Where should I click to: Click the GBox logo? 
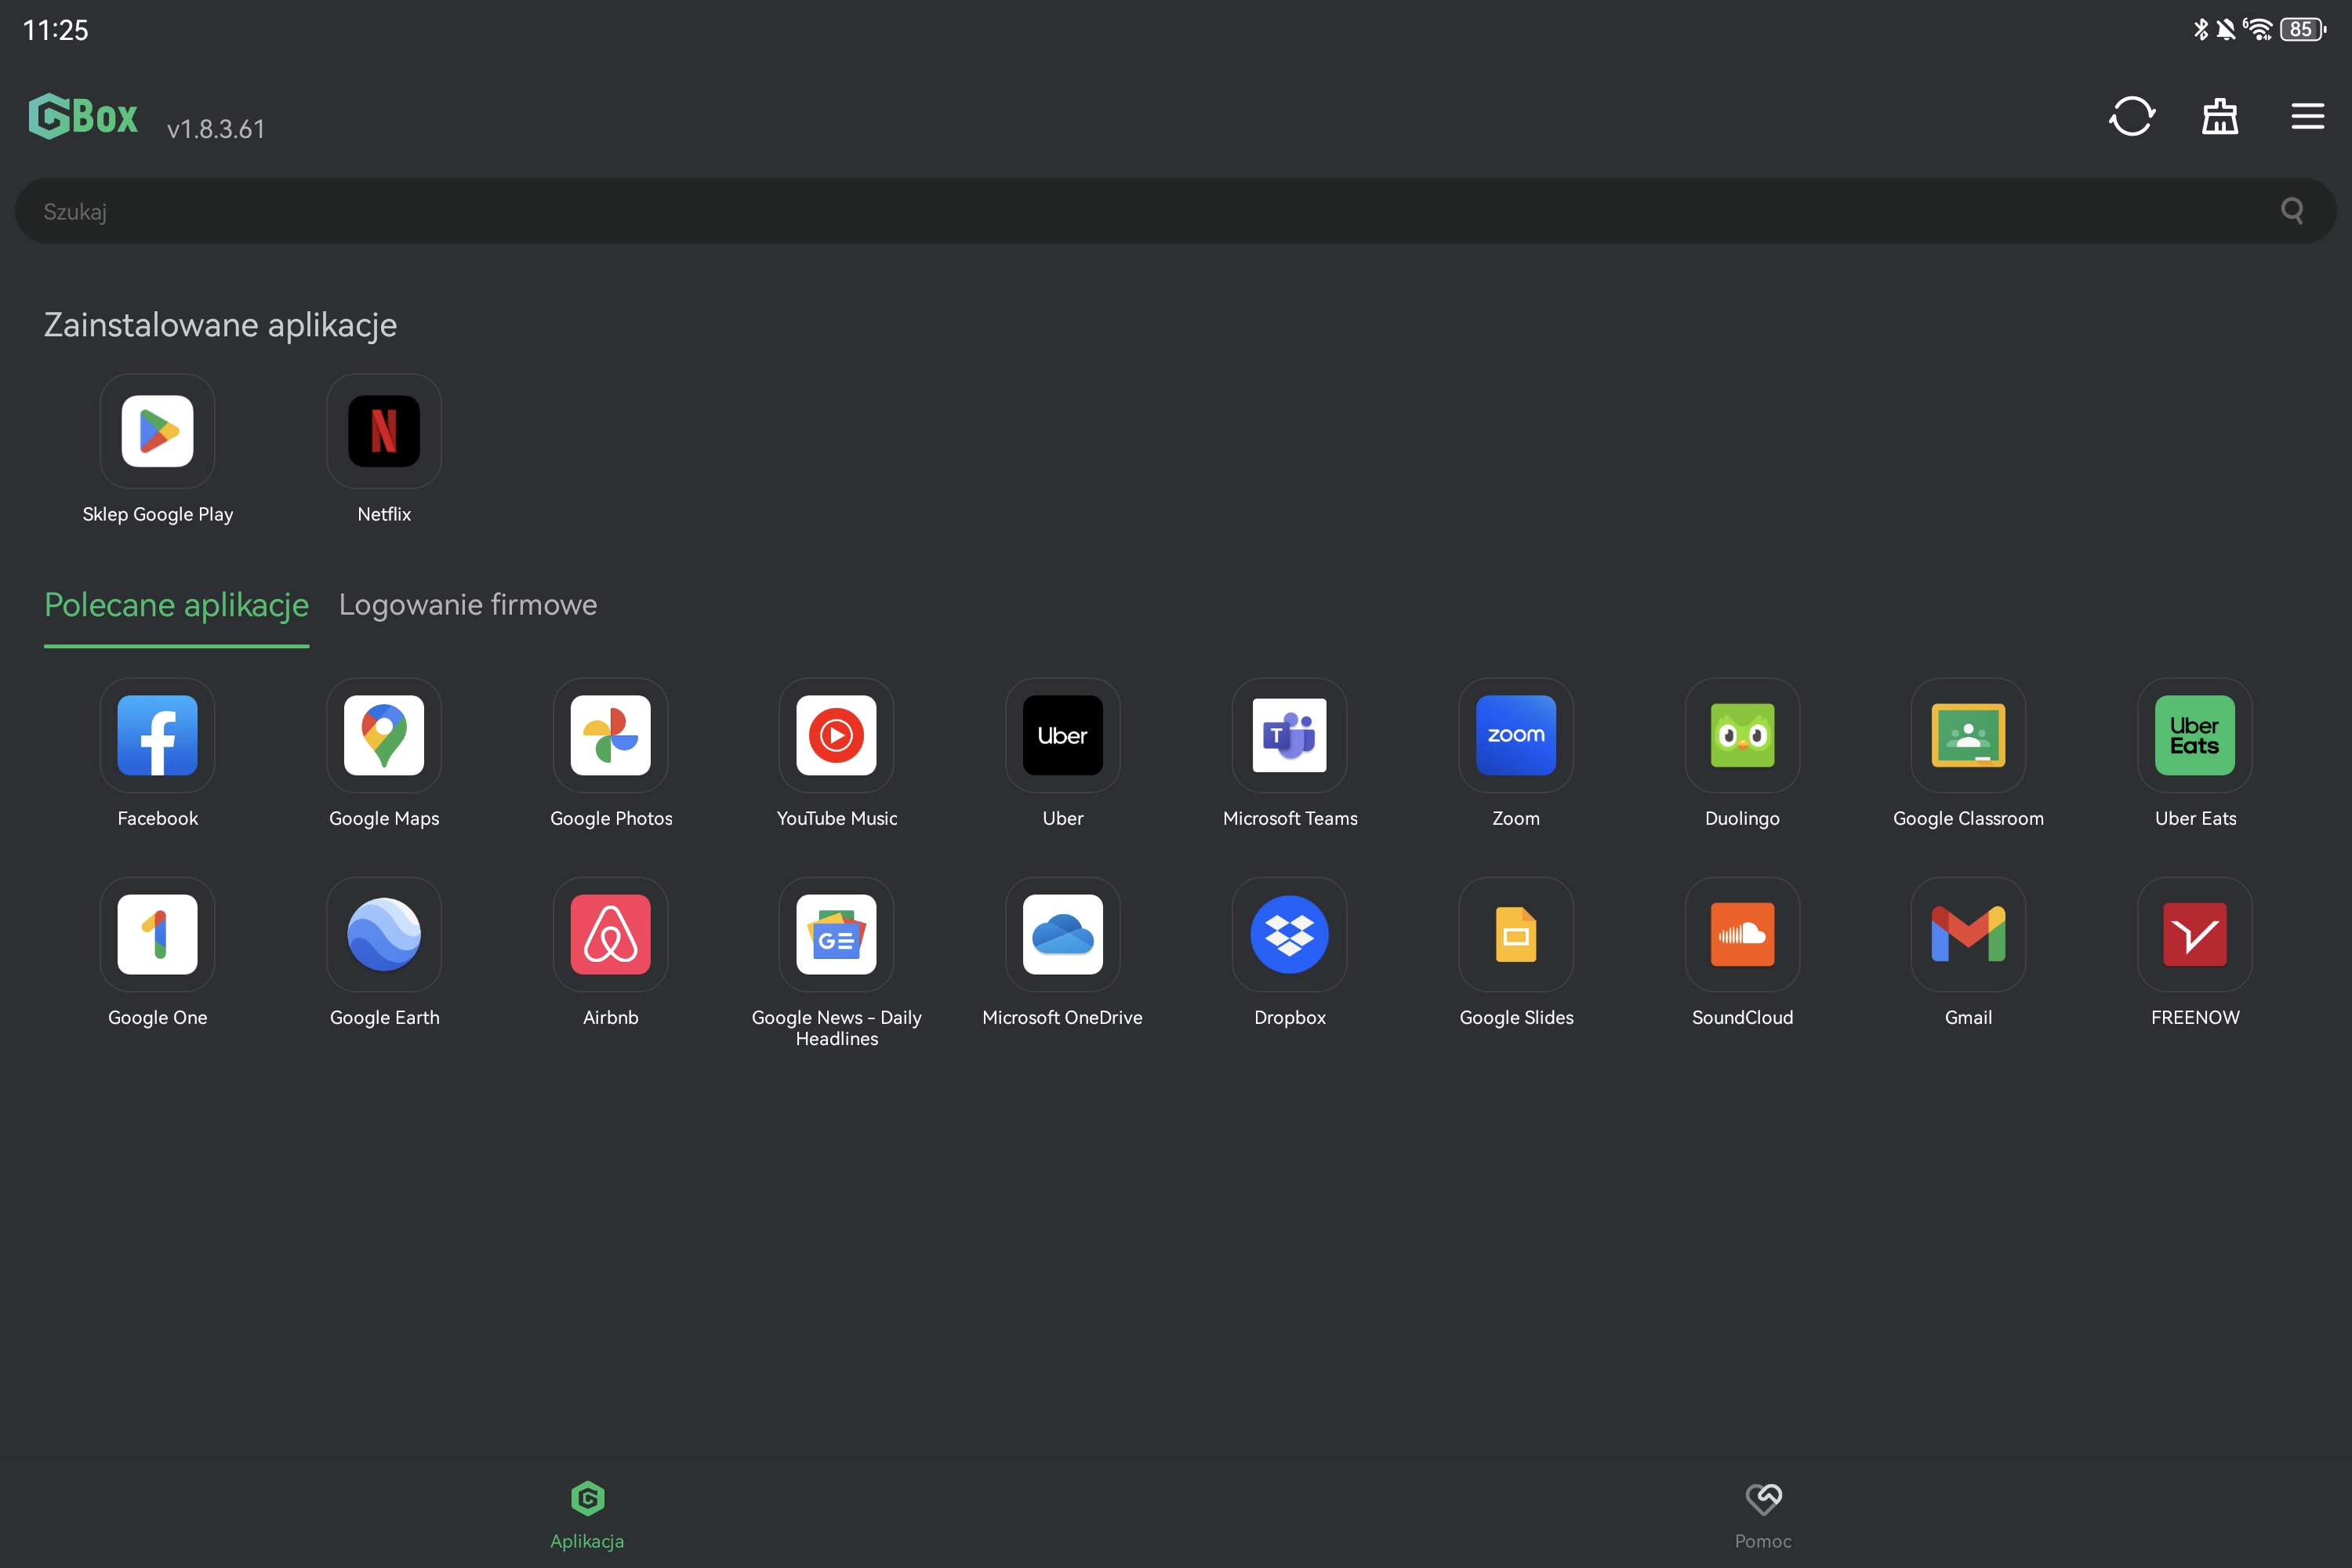pos(83,116)
